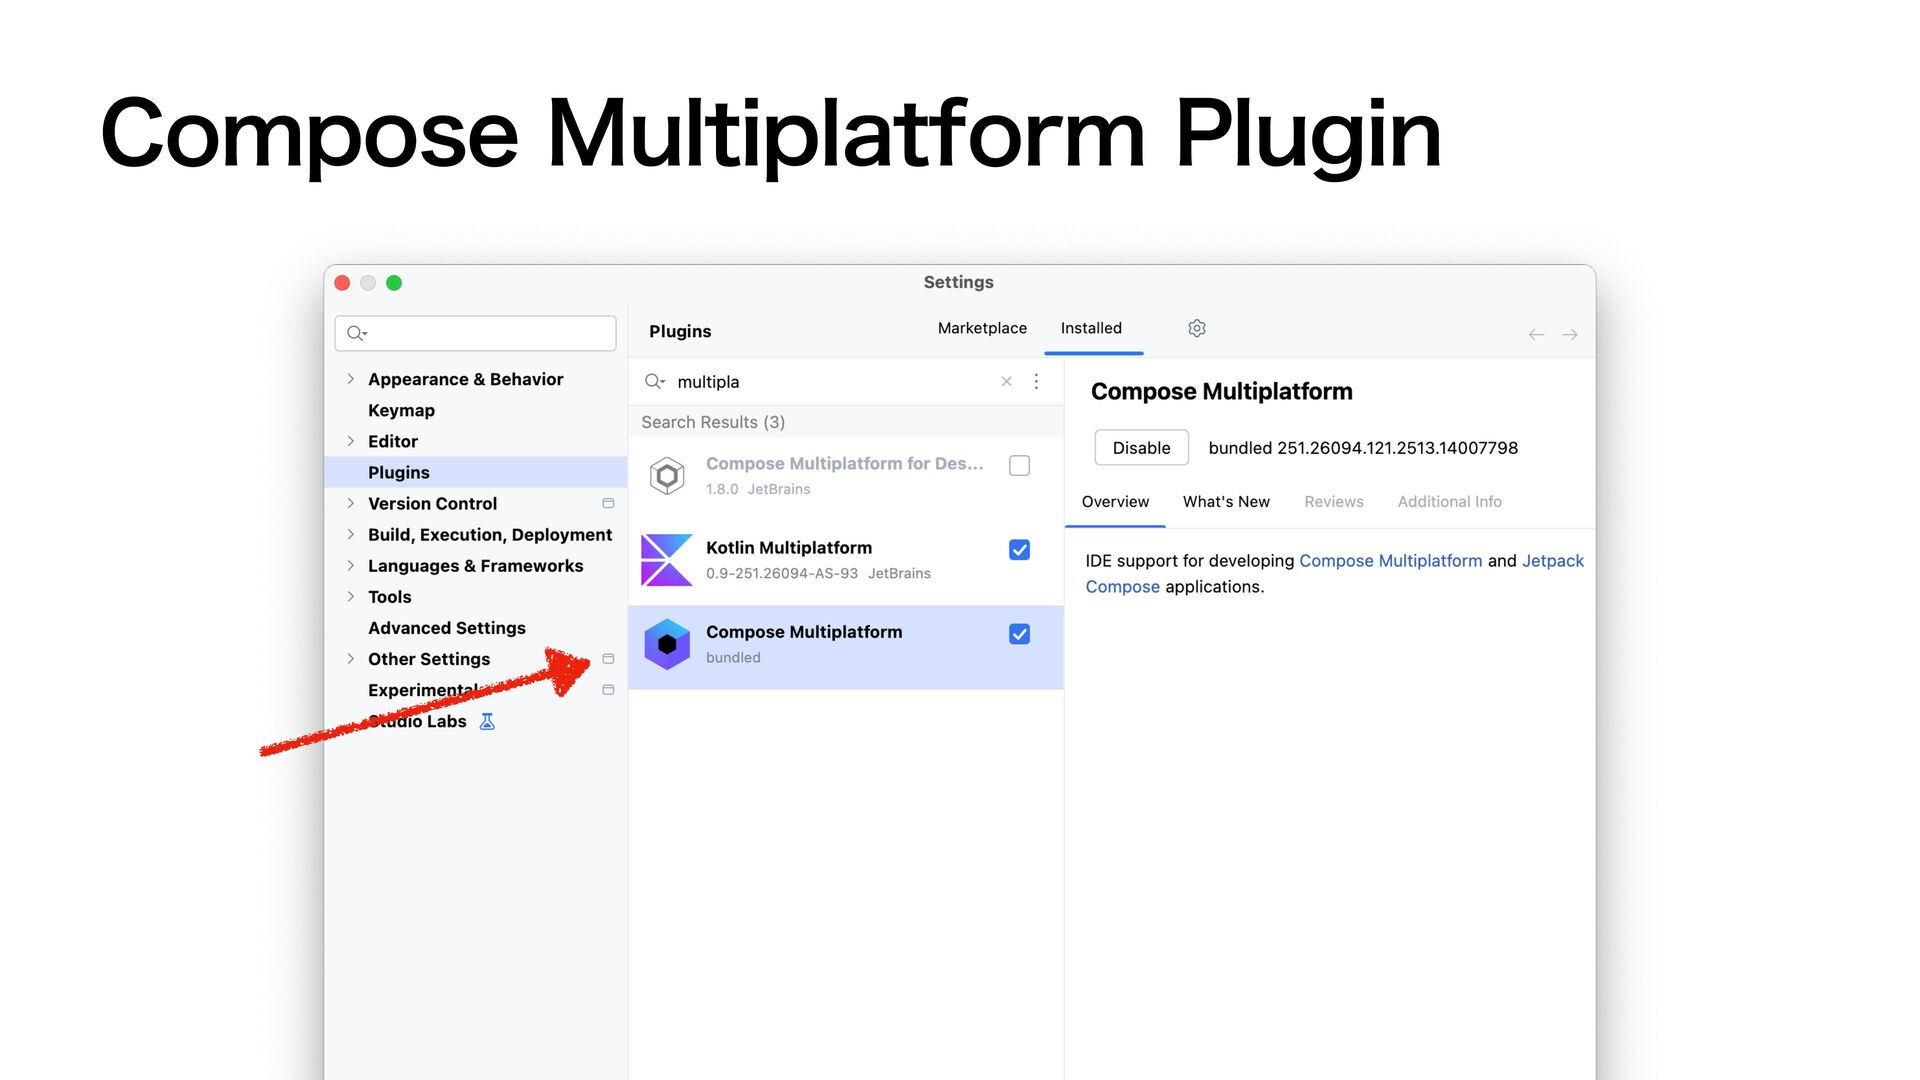Screen dimensions: 1920x1080
Task: Open the Reviews tab
Action: (1333, 501)
